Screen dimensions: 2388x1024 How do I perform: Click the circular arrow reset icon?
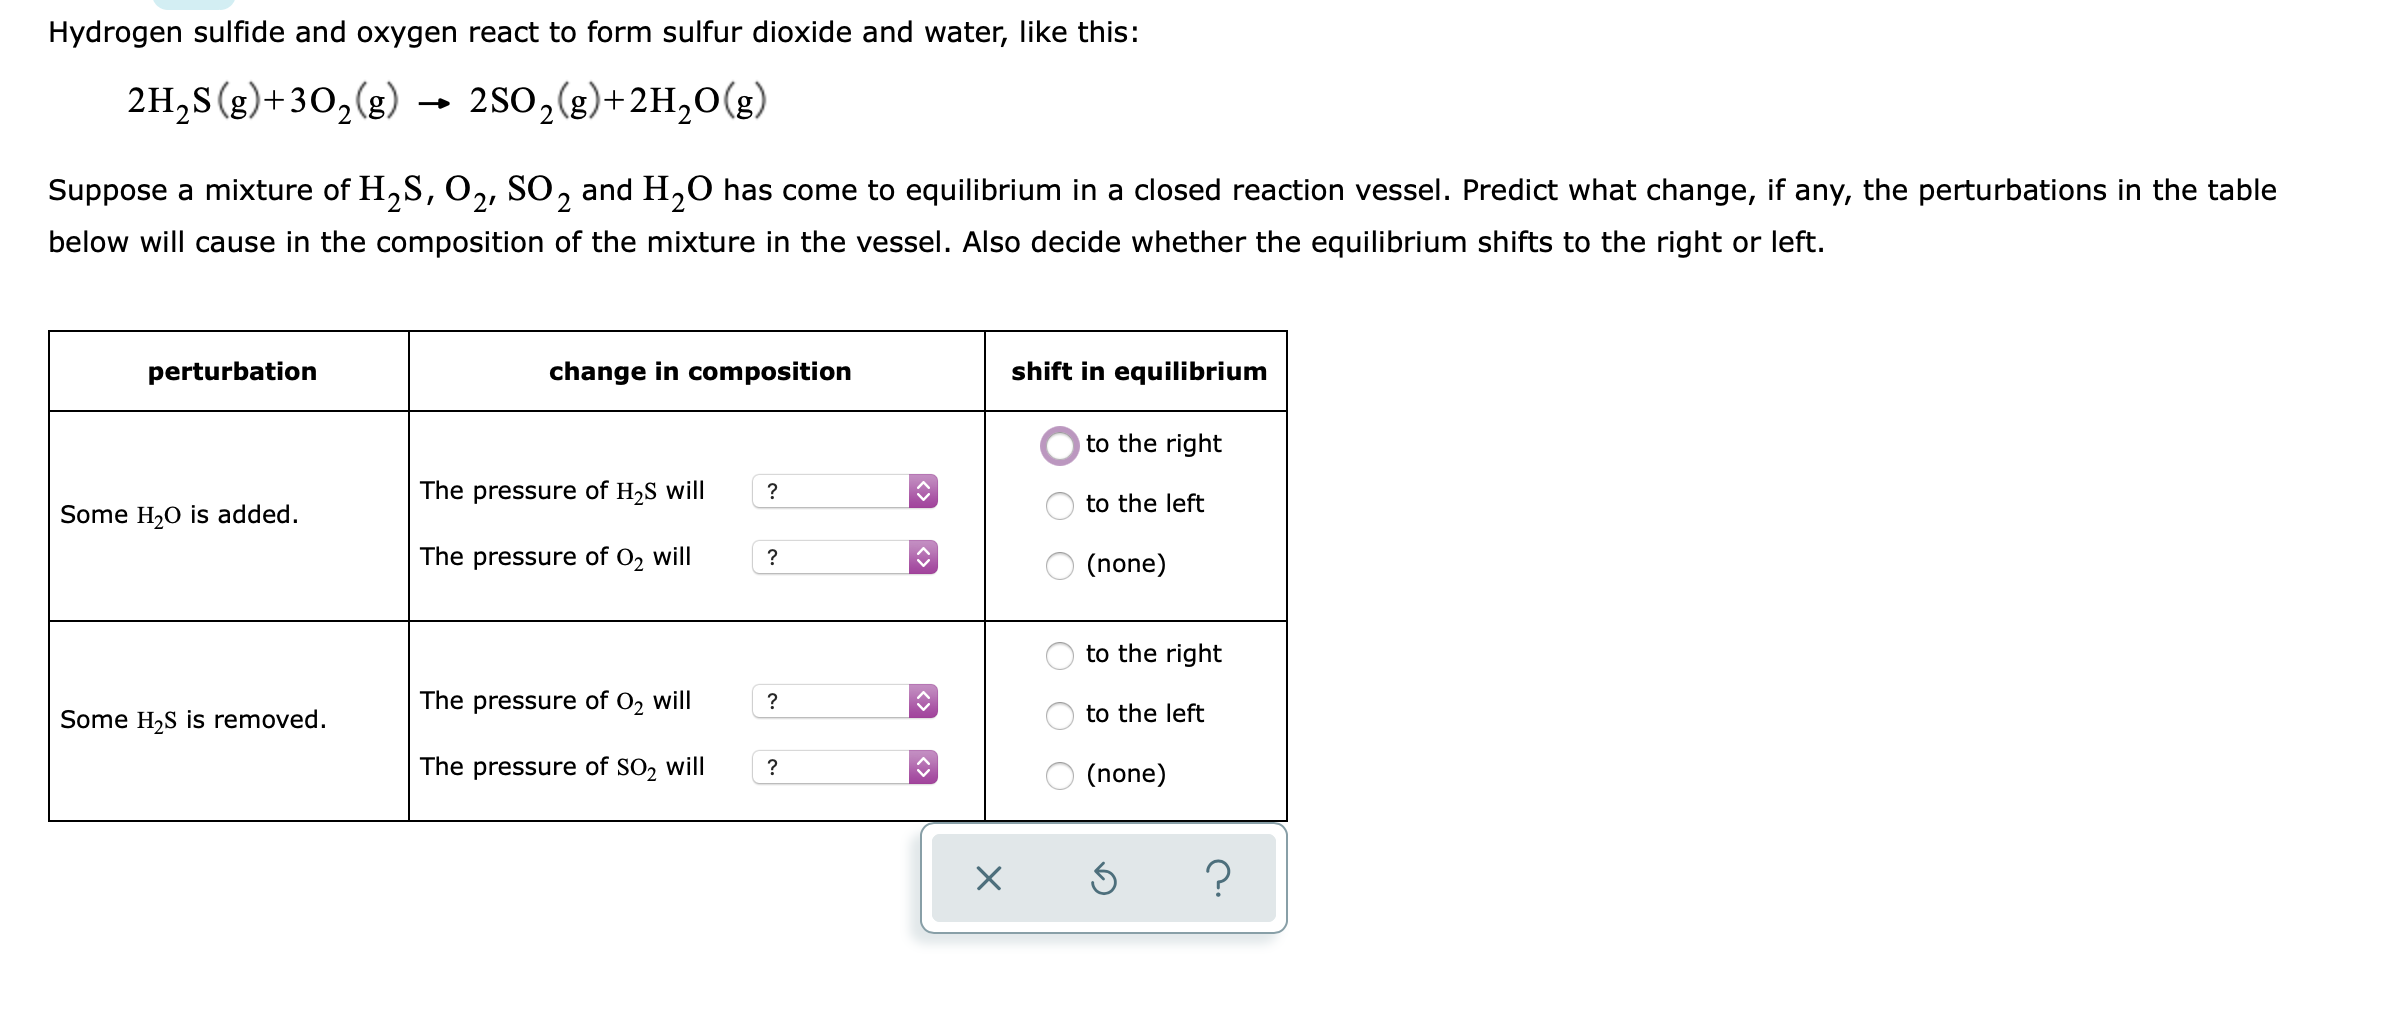(1103, 879)
